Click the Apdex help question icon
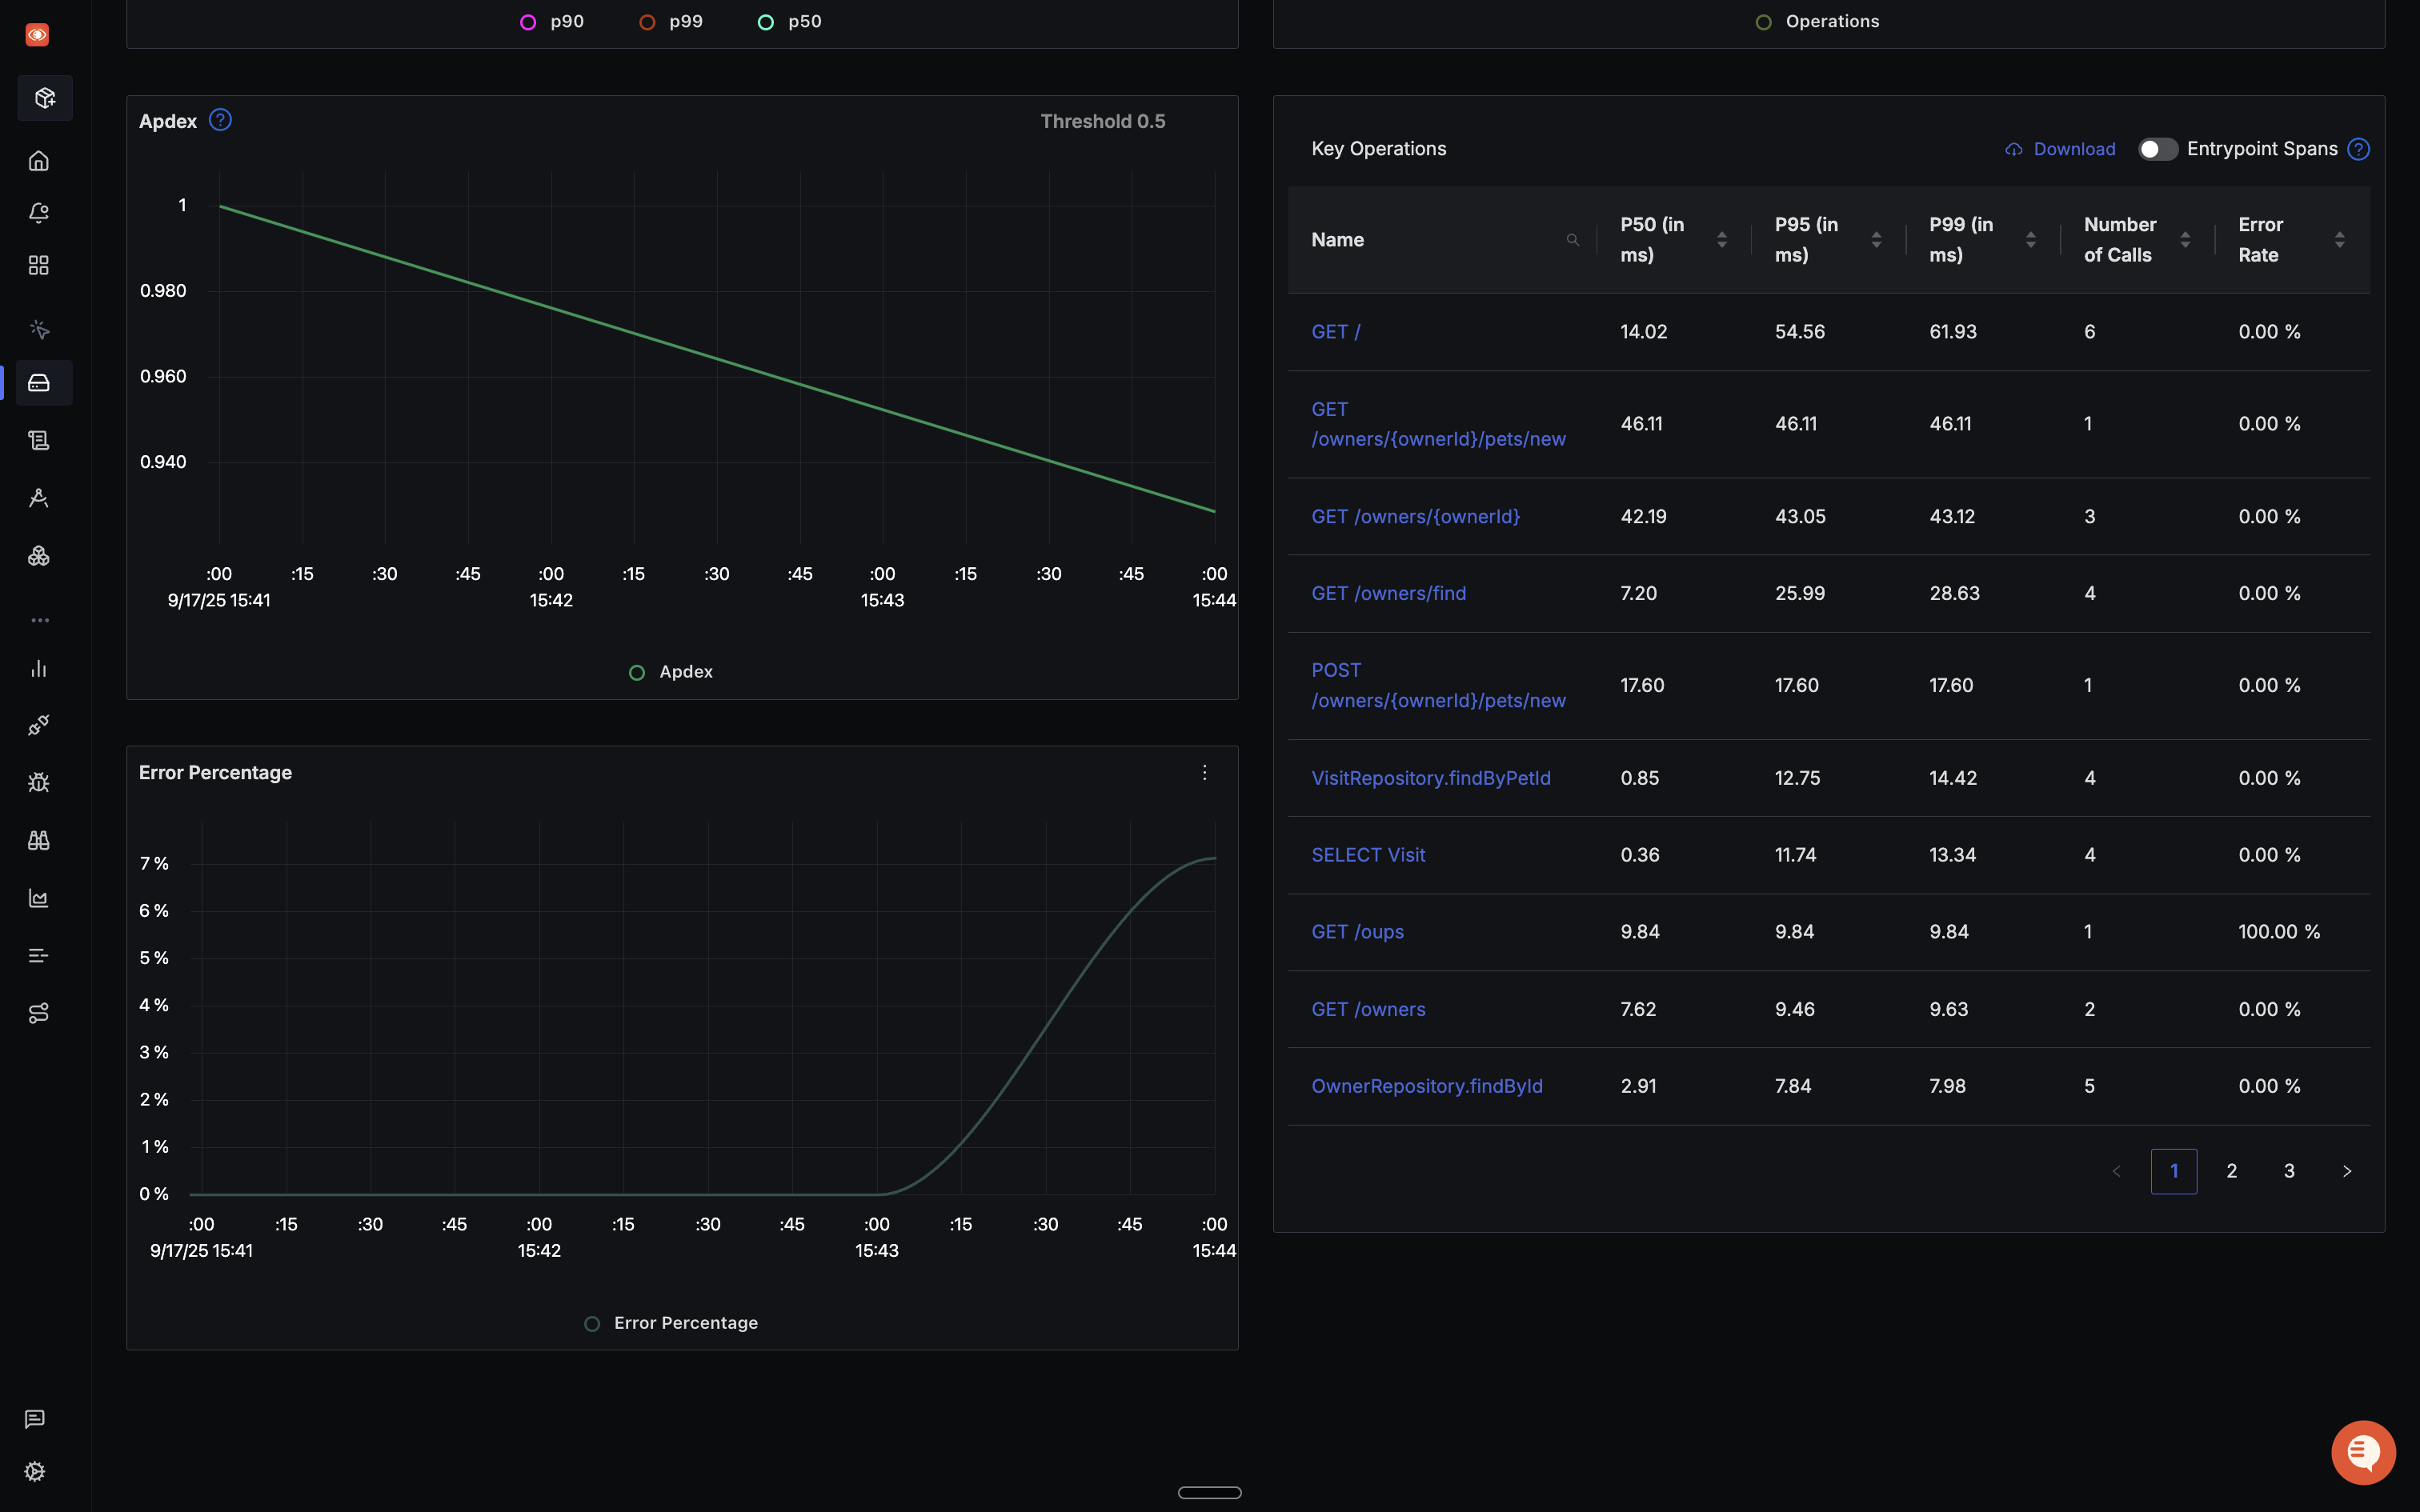Viewport: 2420px width, 1512px height. 220,120
